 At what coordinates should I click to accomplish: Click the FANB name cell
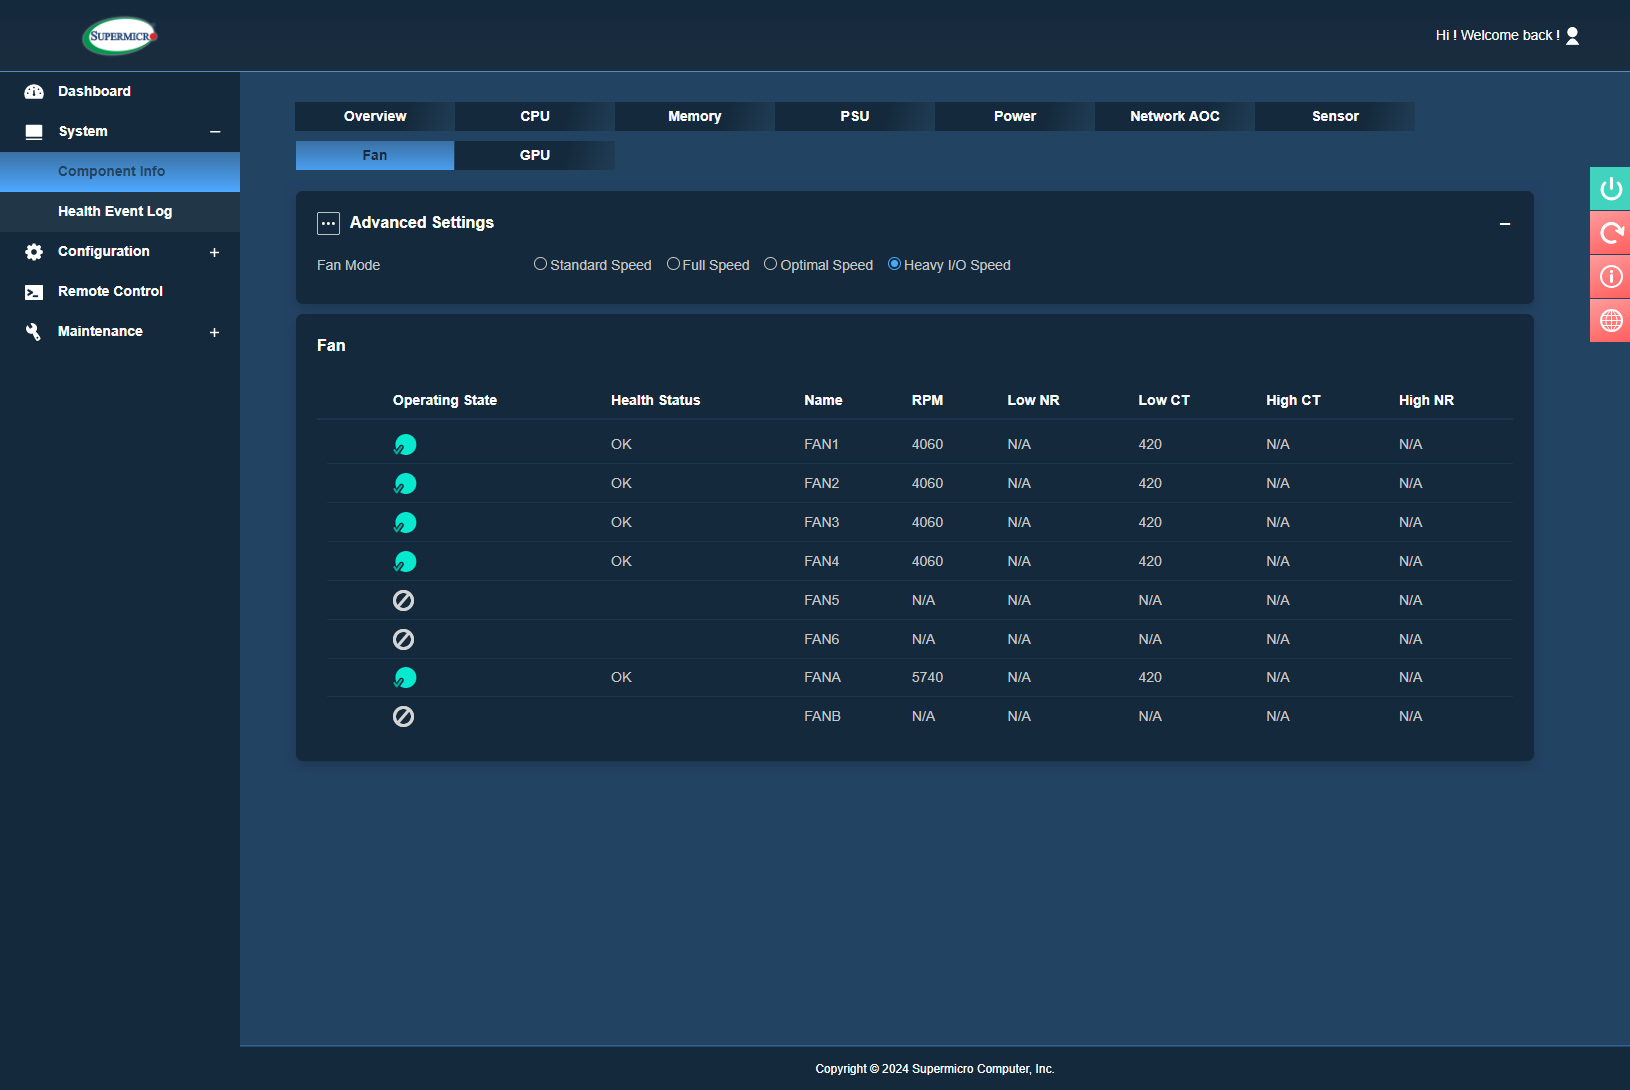822,717
